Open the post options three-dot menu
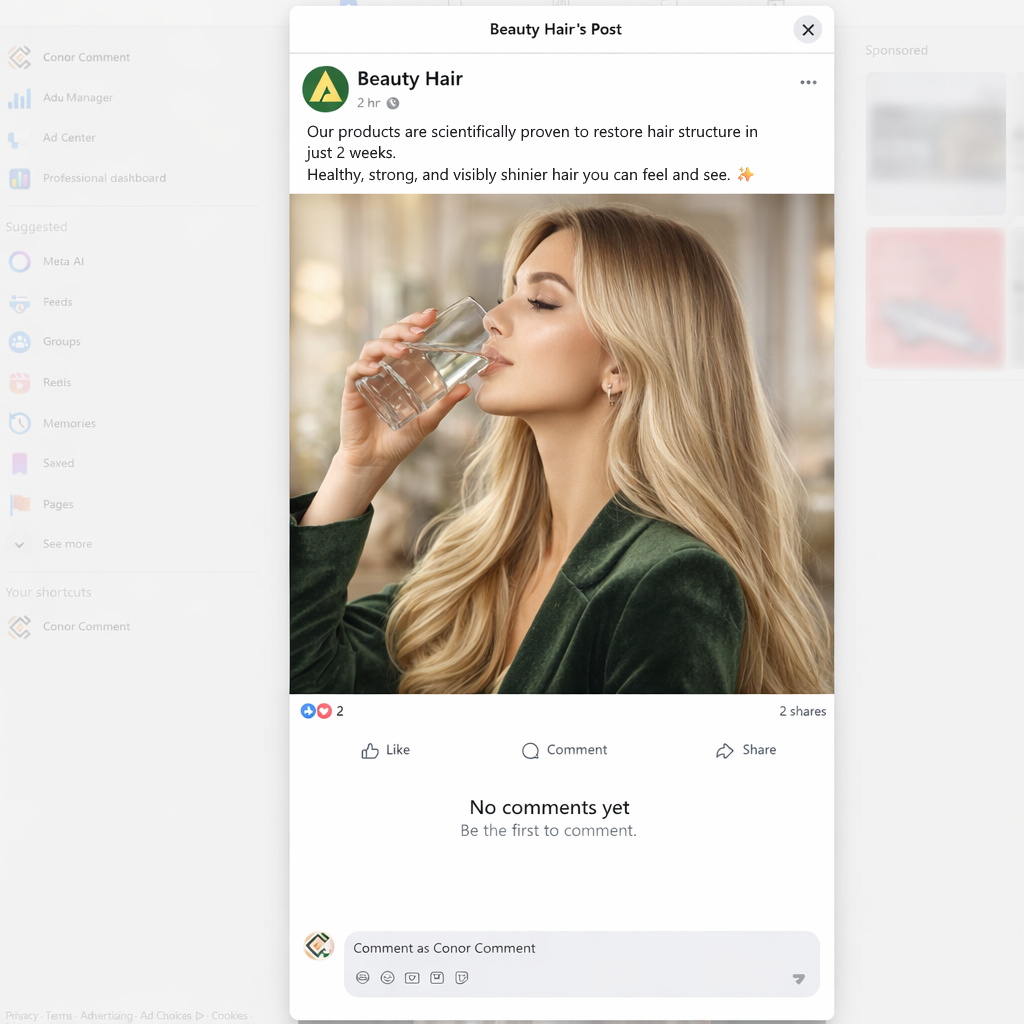Screen dimensions: 1024x1024 [x=808, y=82]
